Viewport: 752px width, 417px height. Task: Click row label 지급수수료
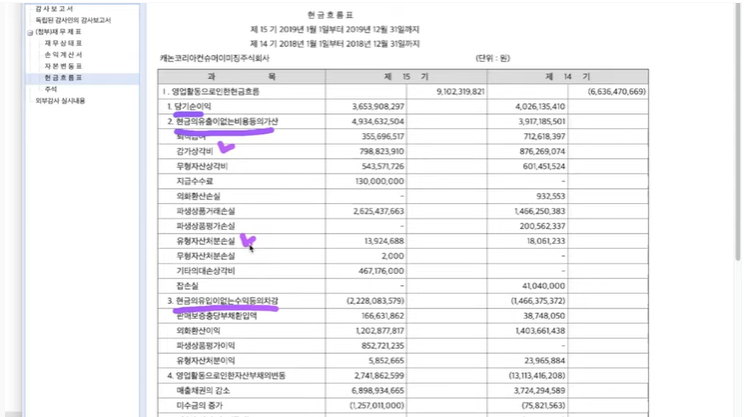click(x=194, y=181)
